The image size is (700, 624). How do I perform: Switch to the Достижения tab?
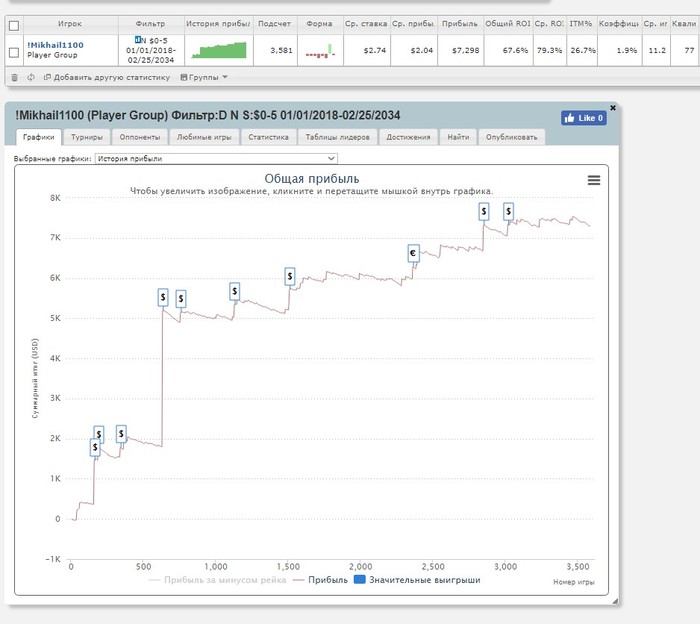408,137
